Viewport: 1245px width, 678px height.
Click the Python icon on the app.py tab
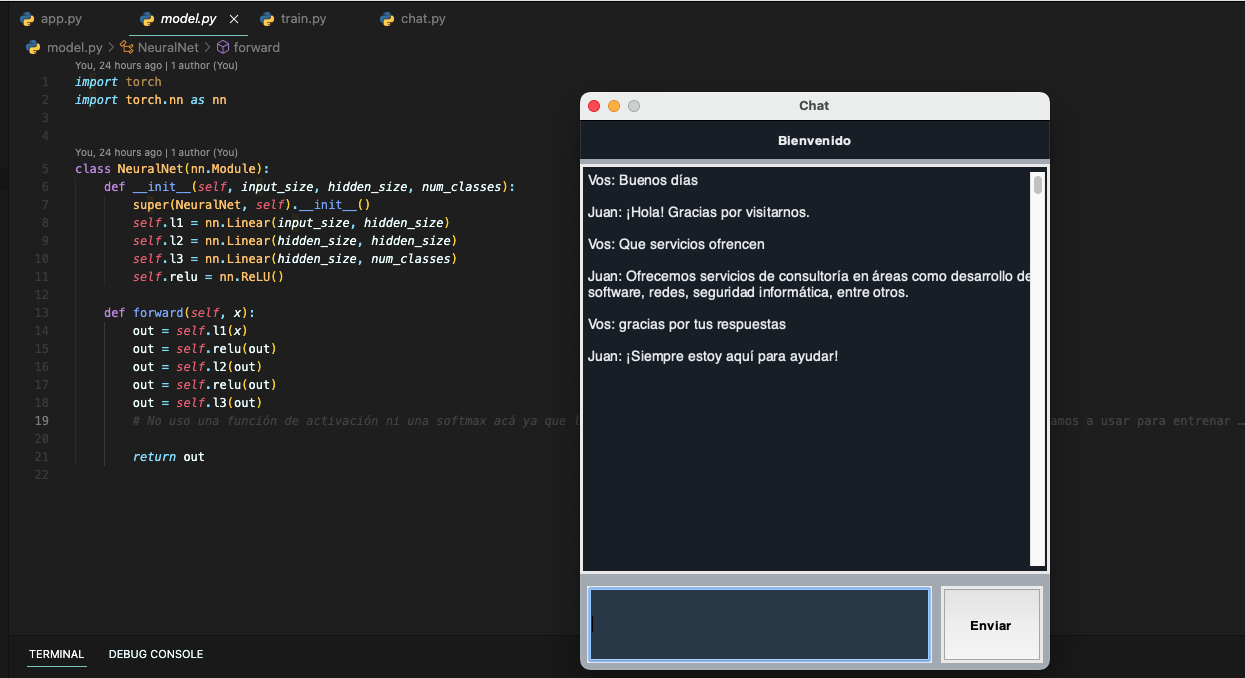tap(28, 19)
